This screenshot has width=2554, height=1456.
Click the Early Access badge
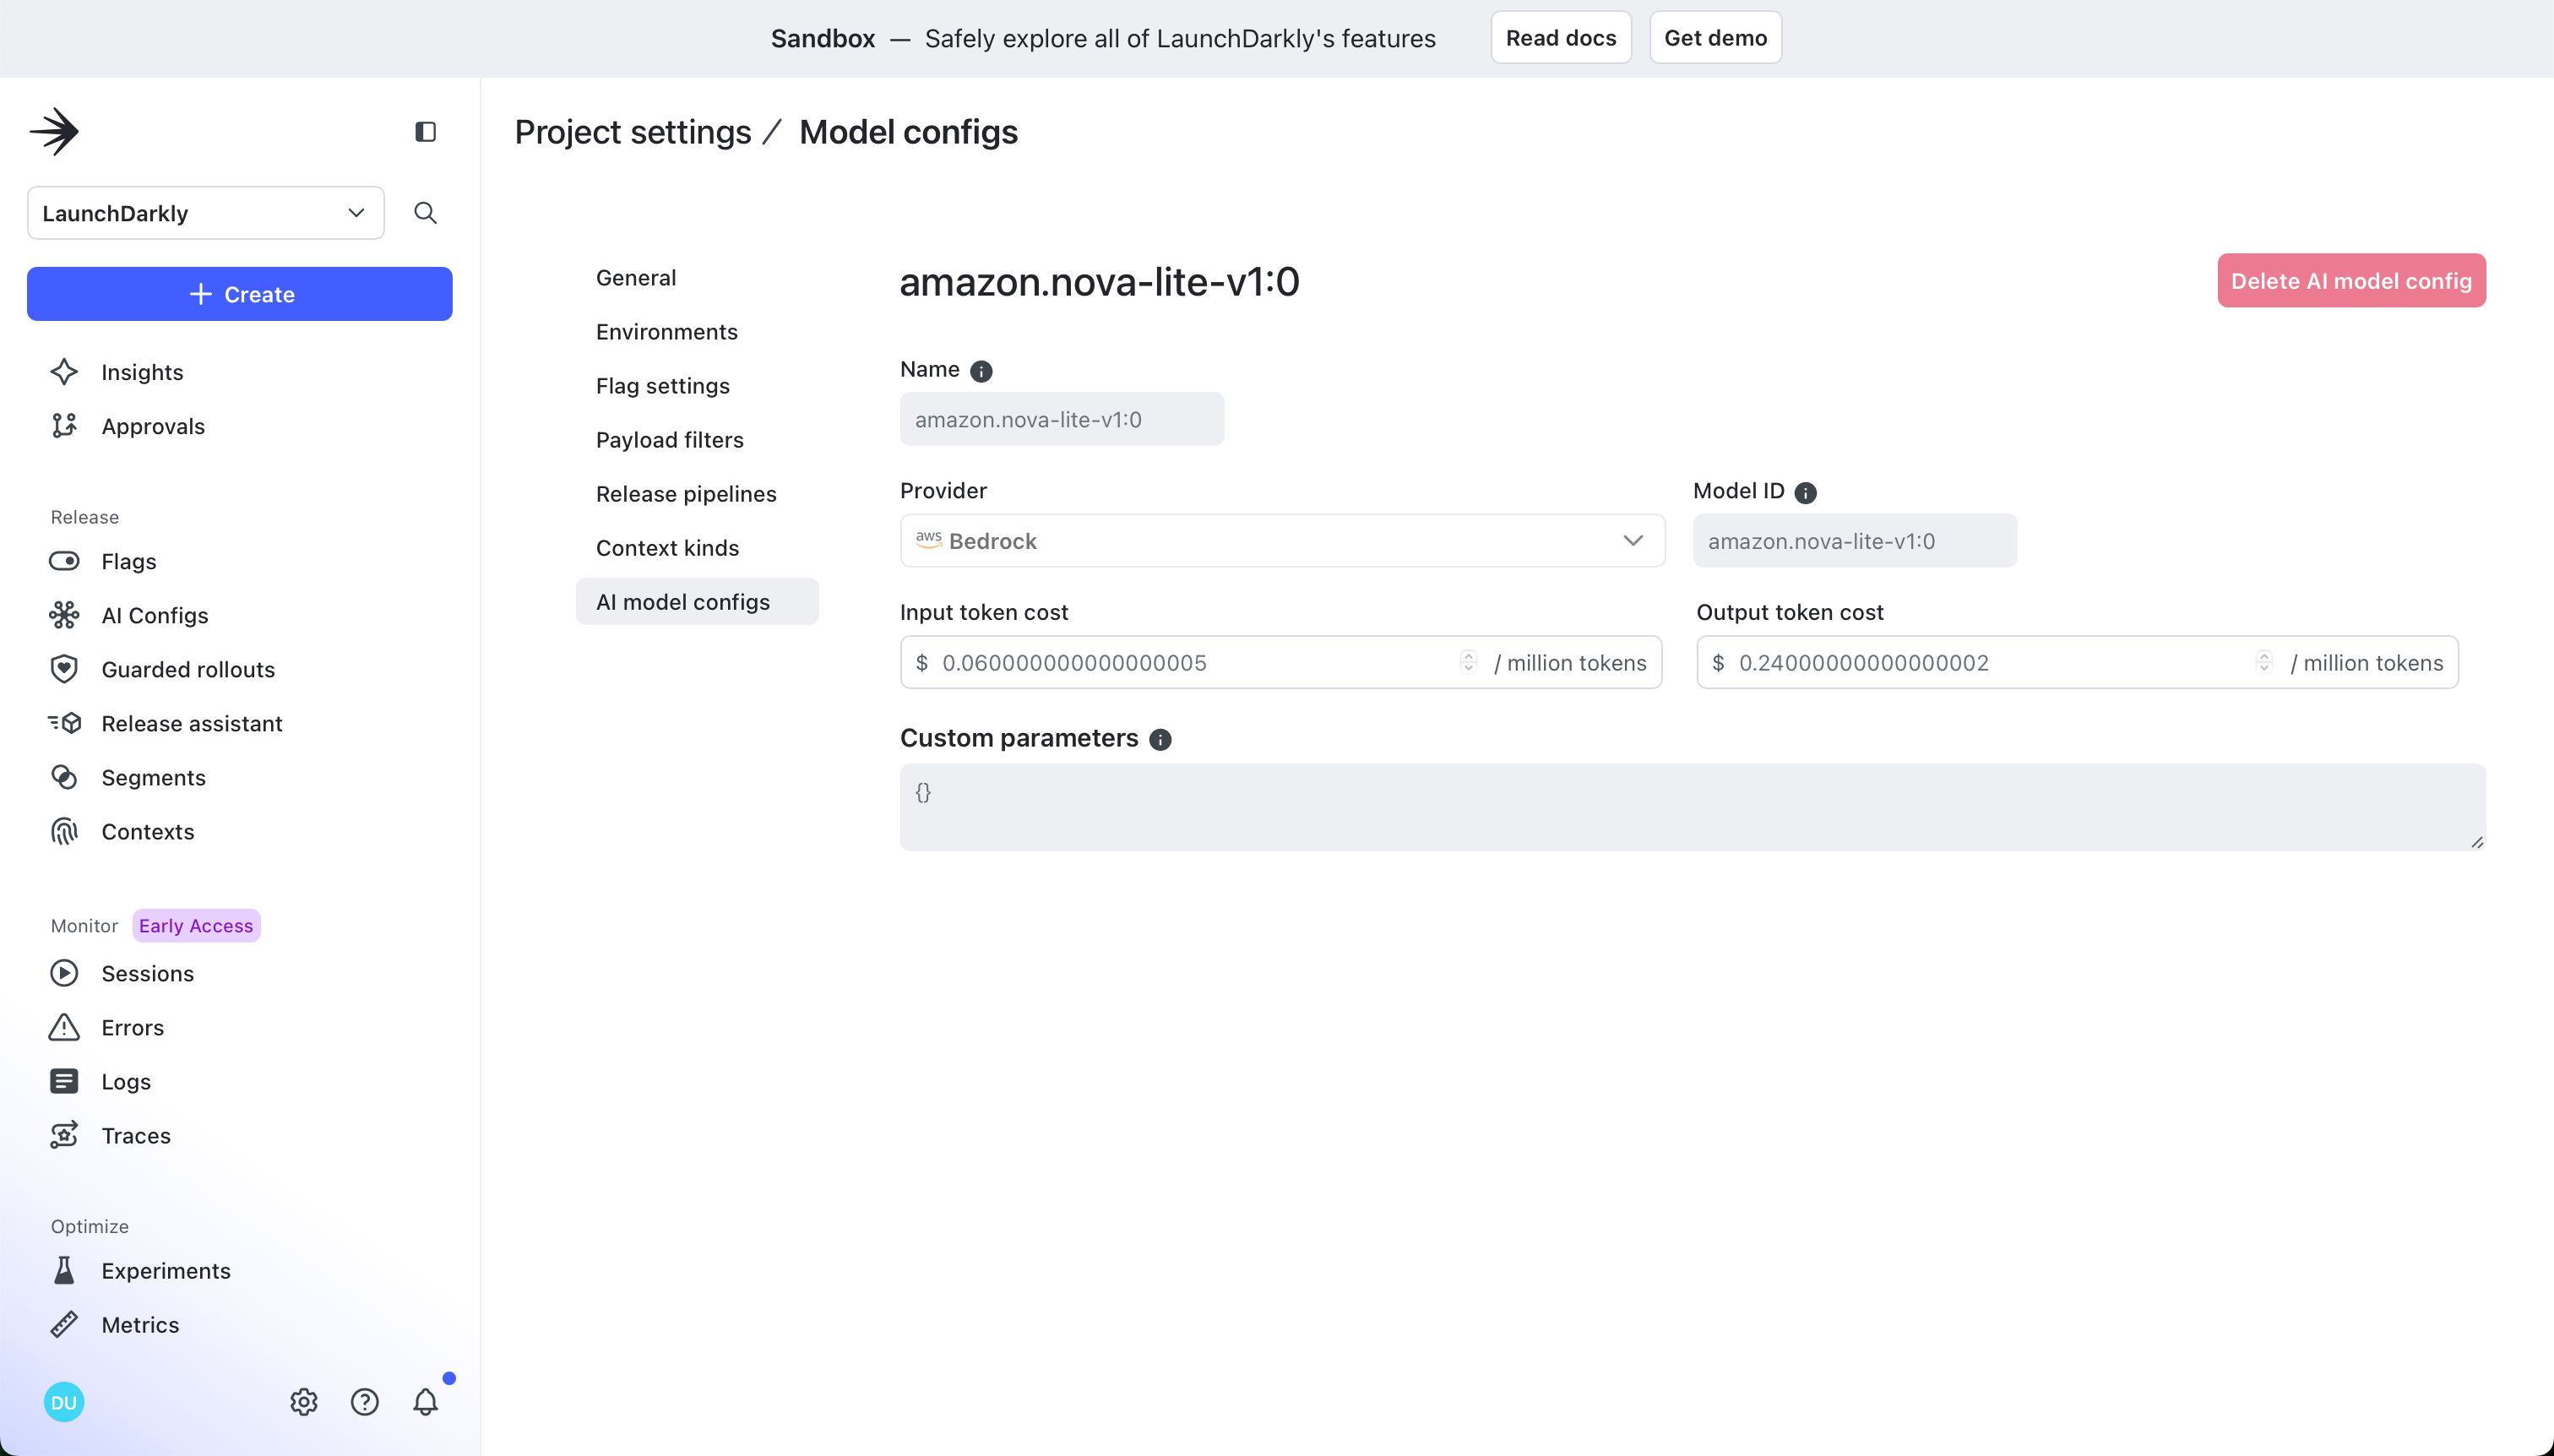[x=196, y=925]
